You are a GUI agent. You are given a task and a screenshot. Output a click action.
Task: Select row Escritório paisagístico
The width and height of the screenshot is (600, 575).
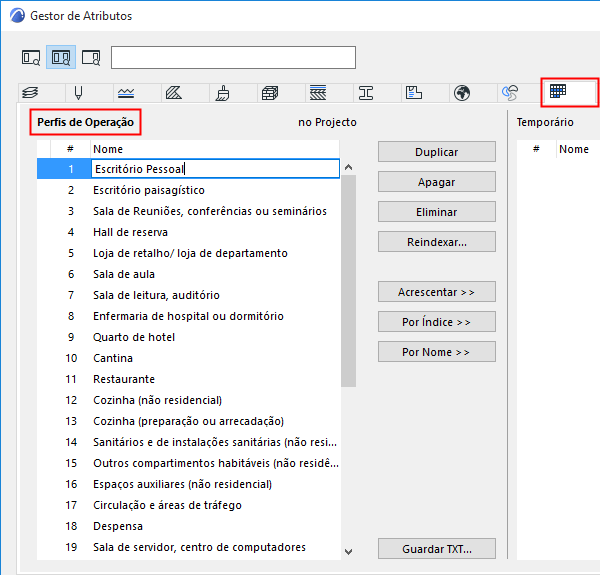(x=188, y=190)
